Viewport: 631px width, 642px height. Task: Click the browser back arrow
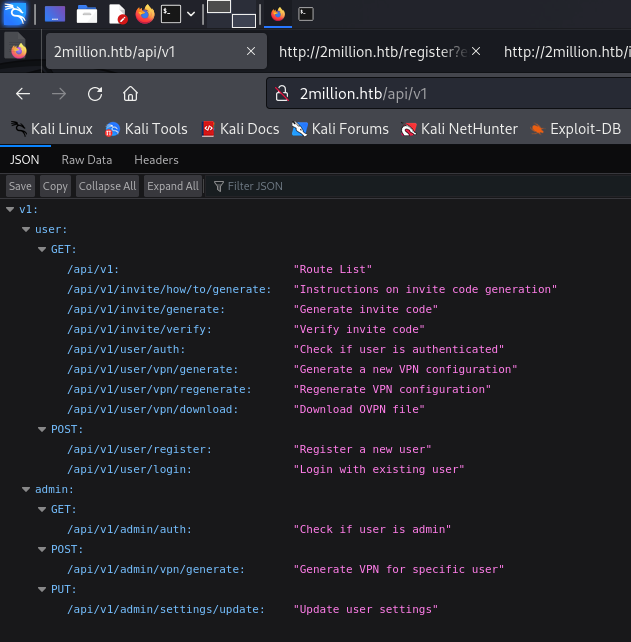tap(23, 94)
